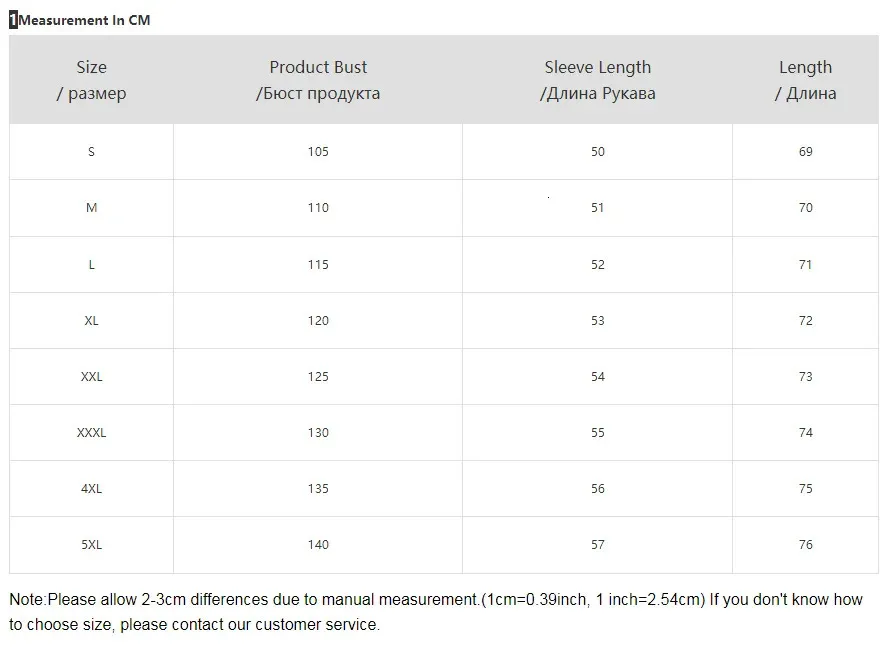Select sleeve length 53 for size XL
Image resolution: width=884 pixels, height=647 pixels.
(598, 321)
